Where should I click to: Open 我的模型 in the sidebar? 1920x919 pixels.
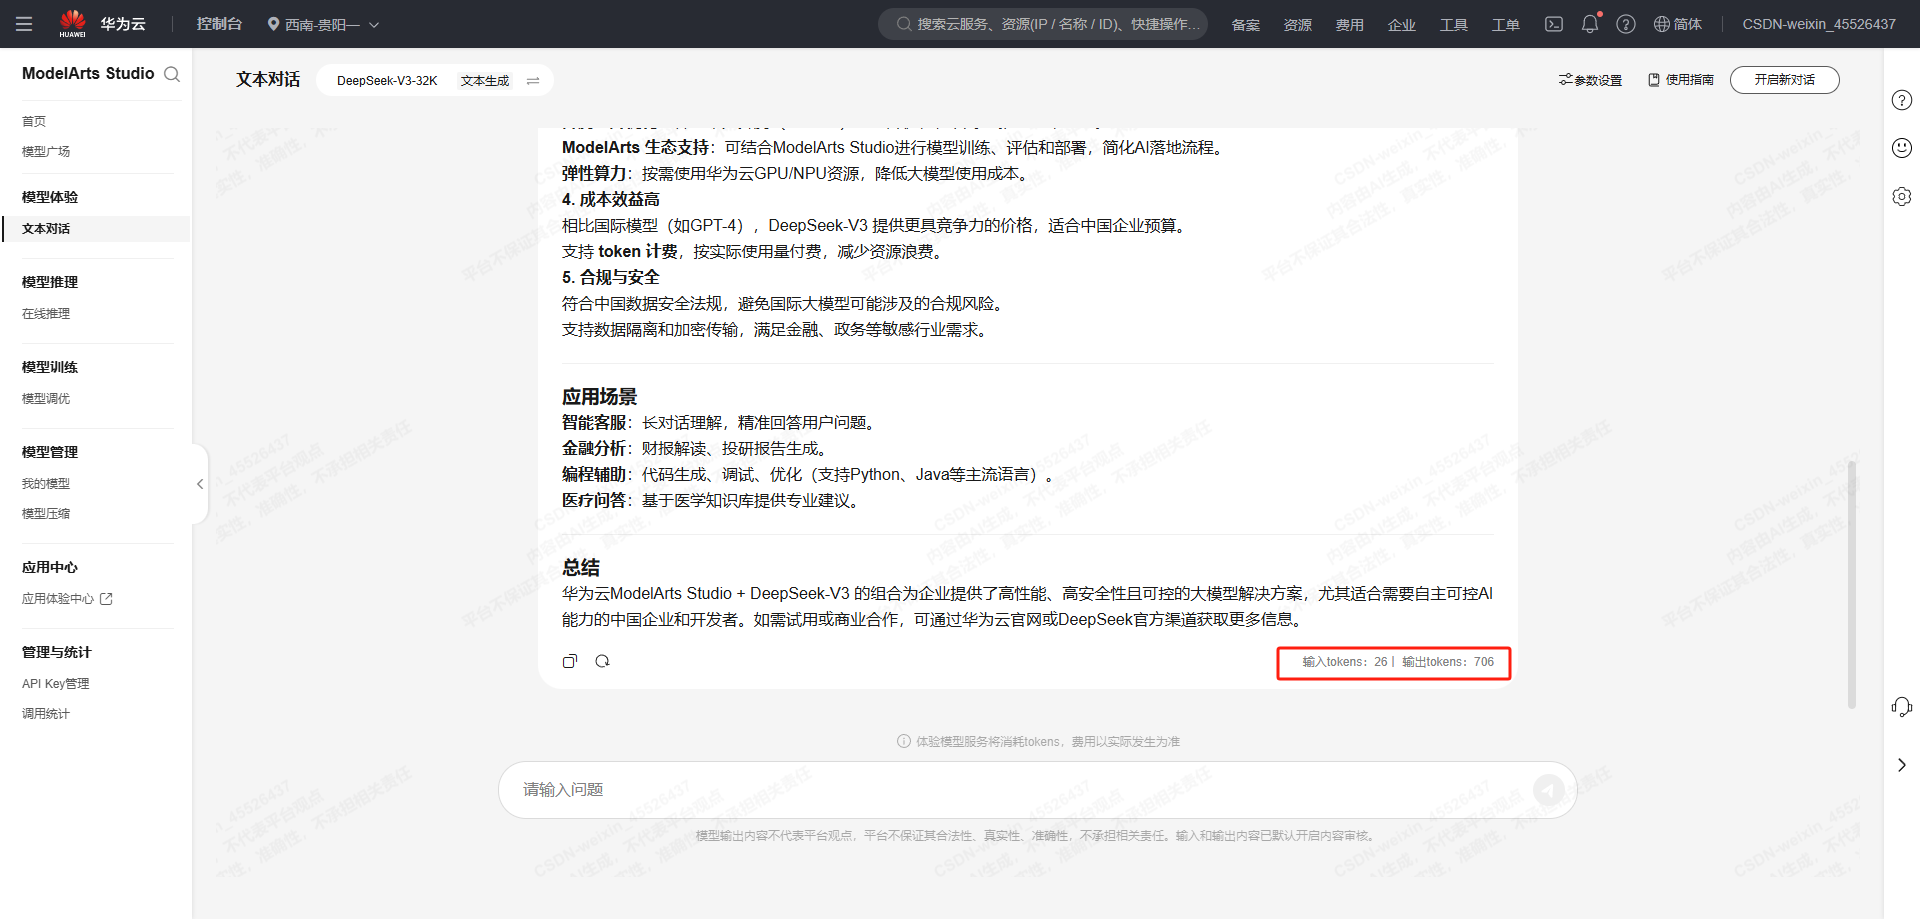coord(46,484)
